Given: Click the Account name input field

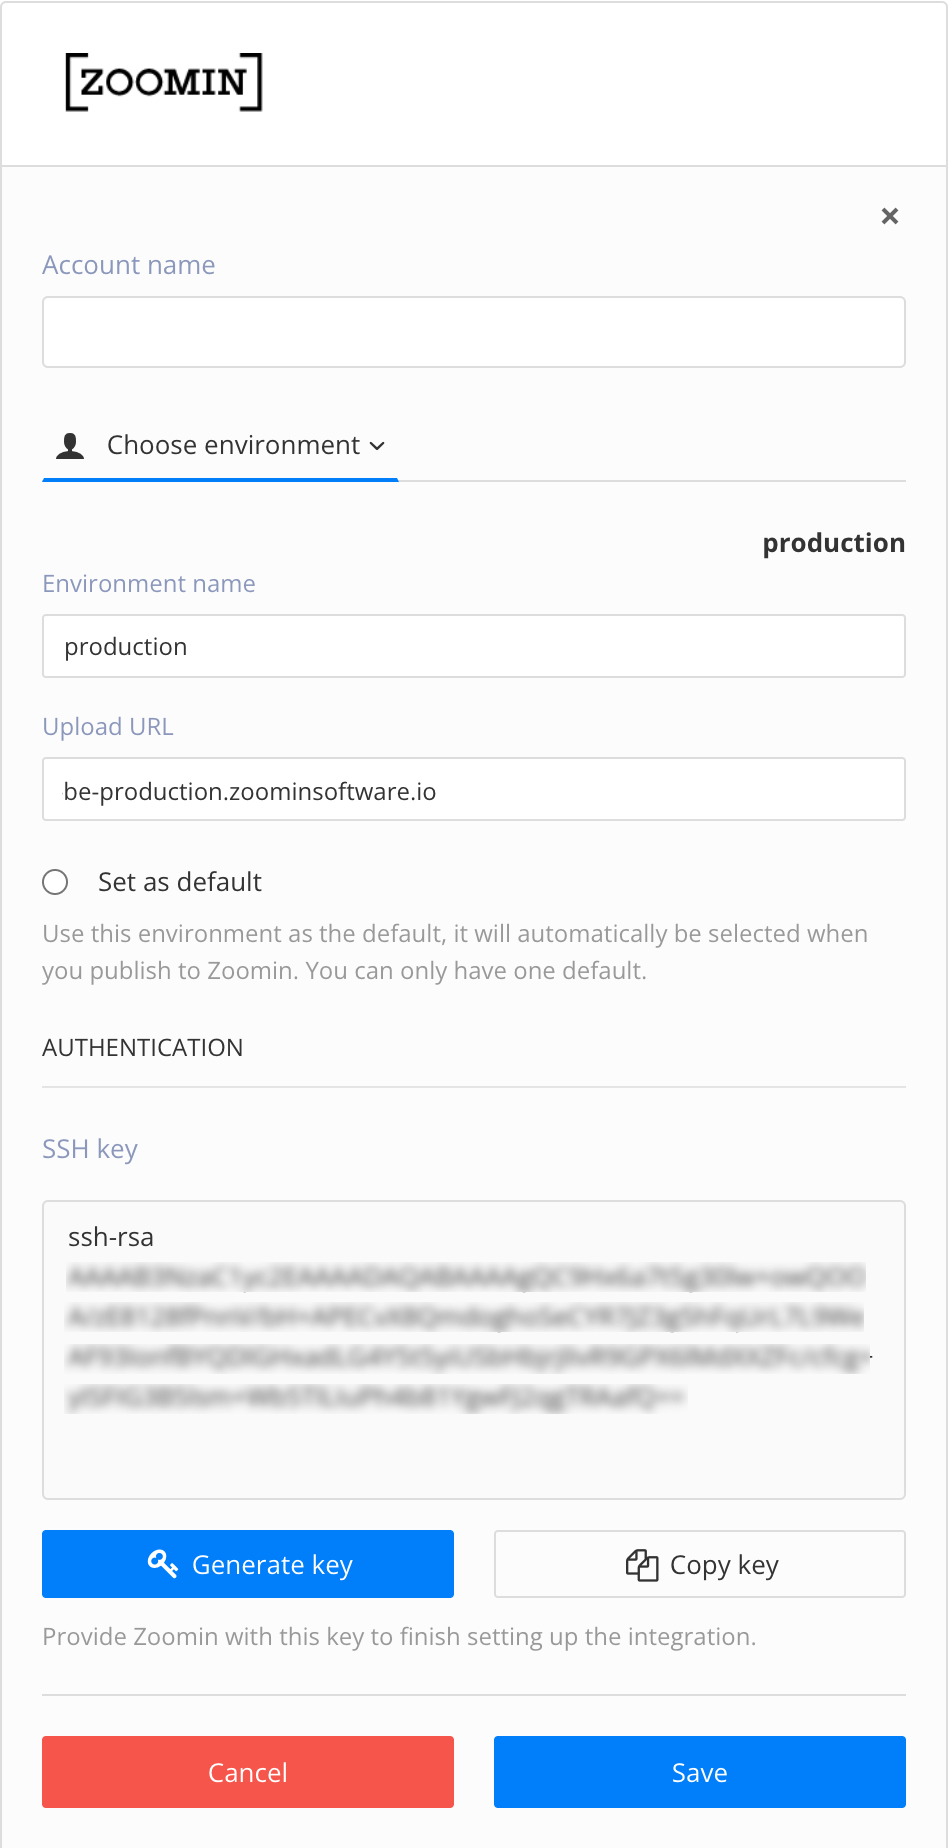Looking at the screenshot, I should (x=474, y=331).
